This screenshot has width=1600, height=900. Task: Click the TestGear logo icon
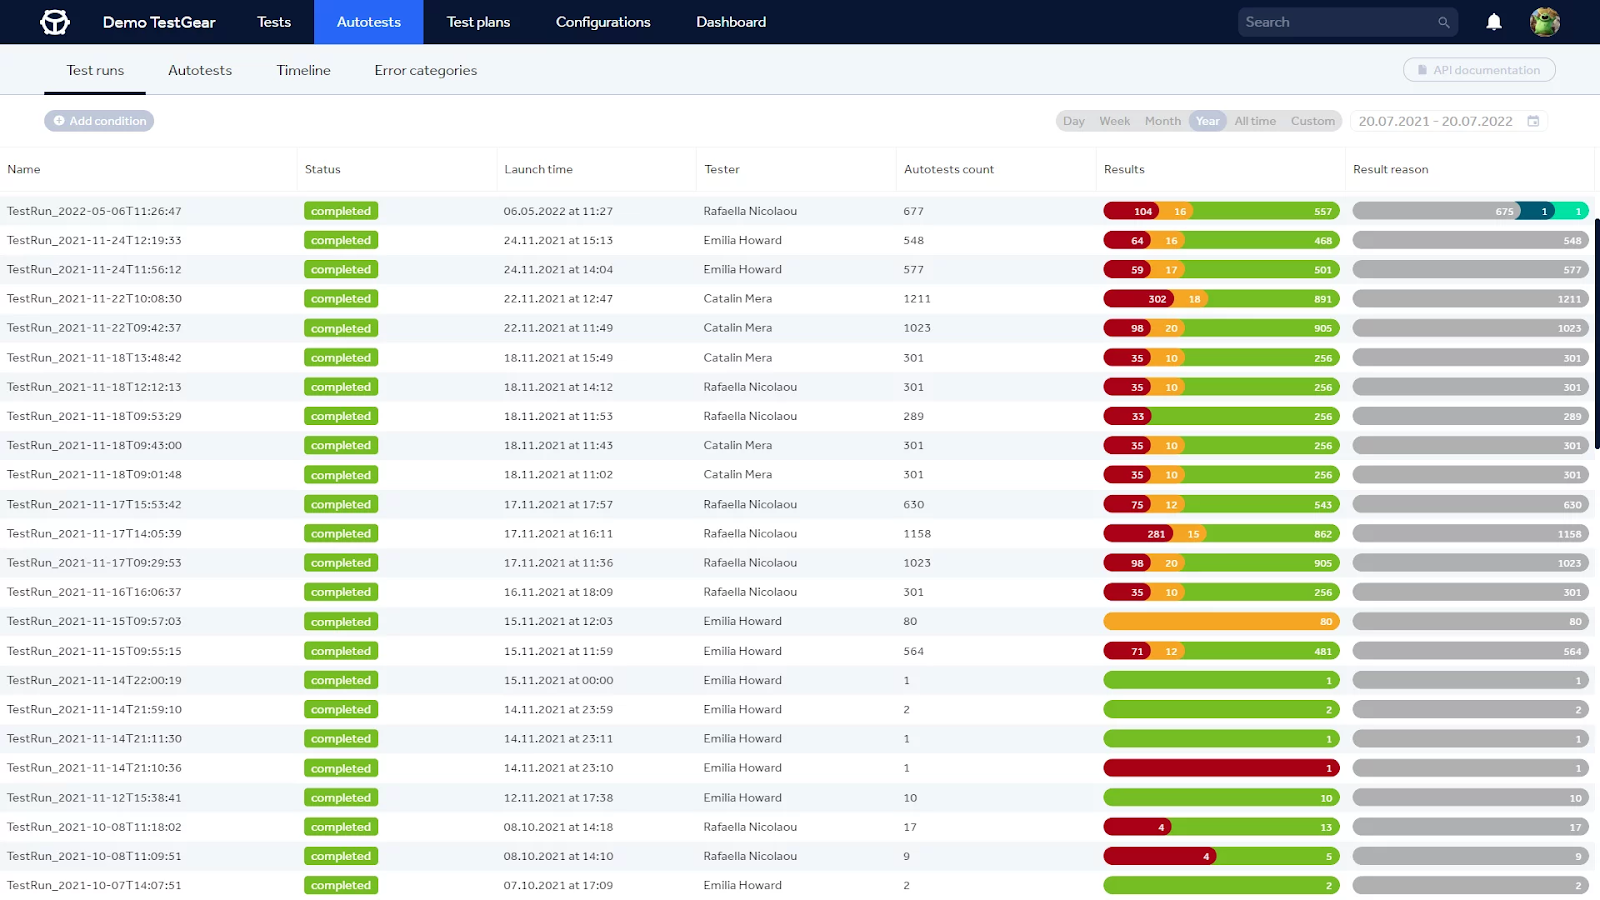[x=55, y=22]
